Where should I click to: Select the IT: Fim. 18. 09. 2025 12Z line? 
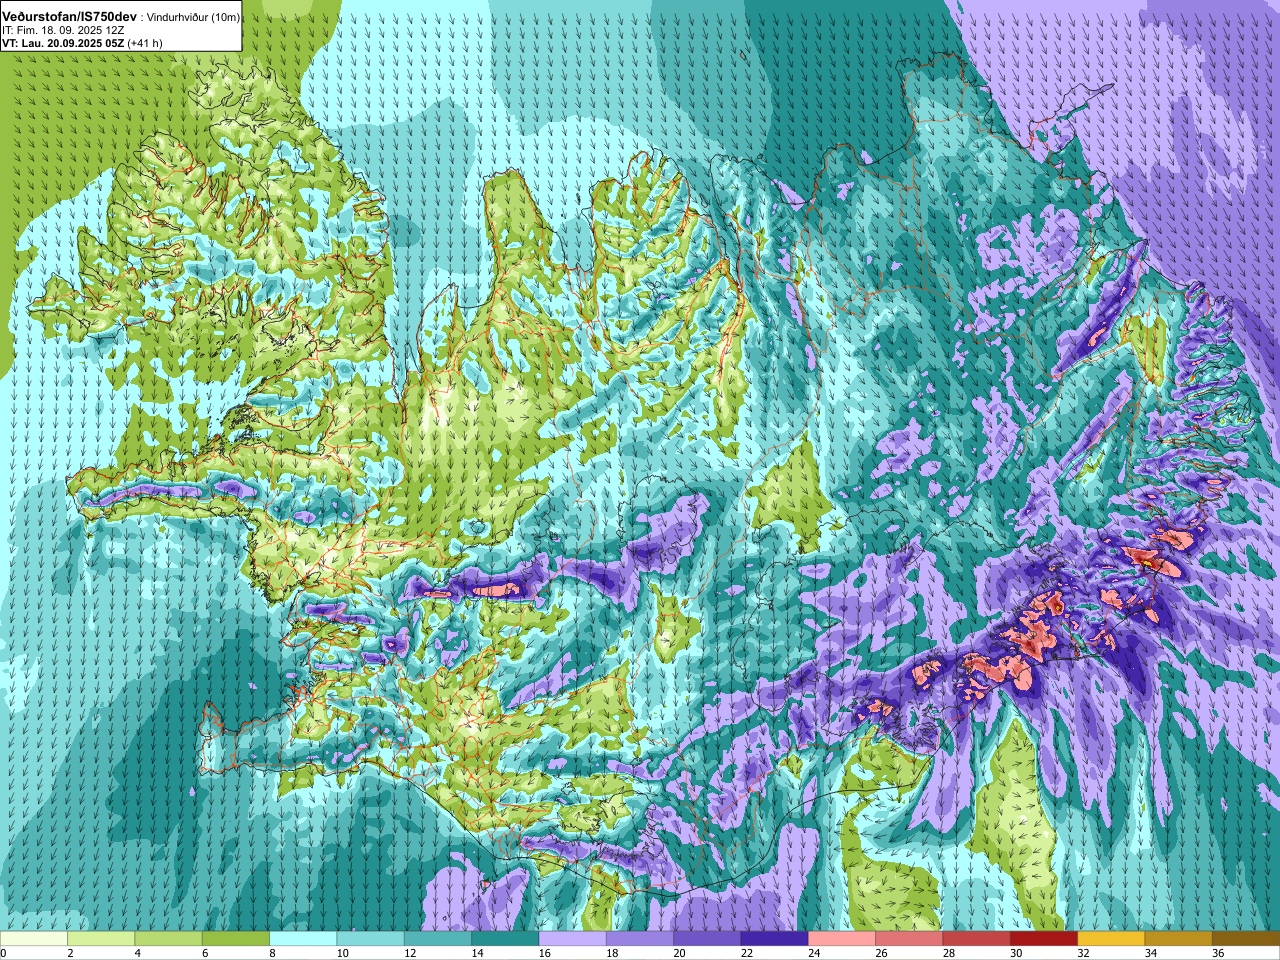[63, 30]
